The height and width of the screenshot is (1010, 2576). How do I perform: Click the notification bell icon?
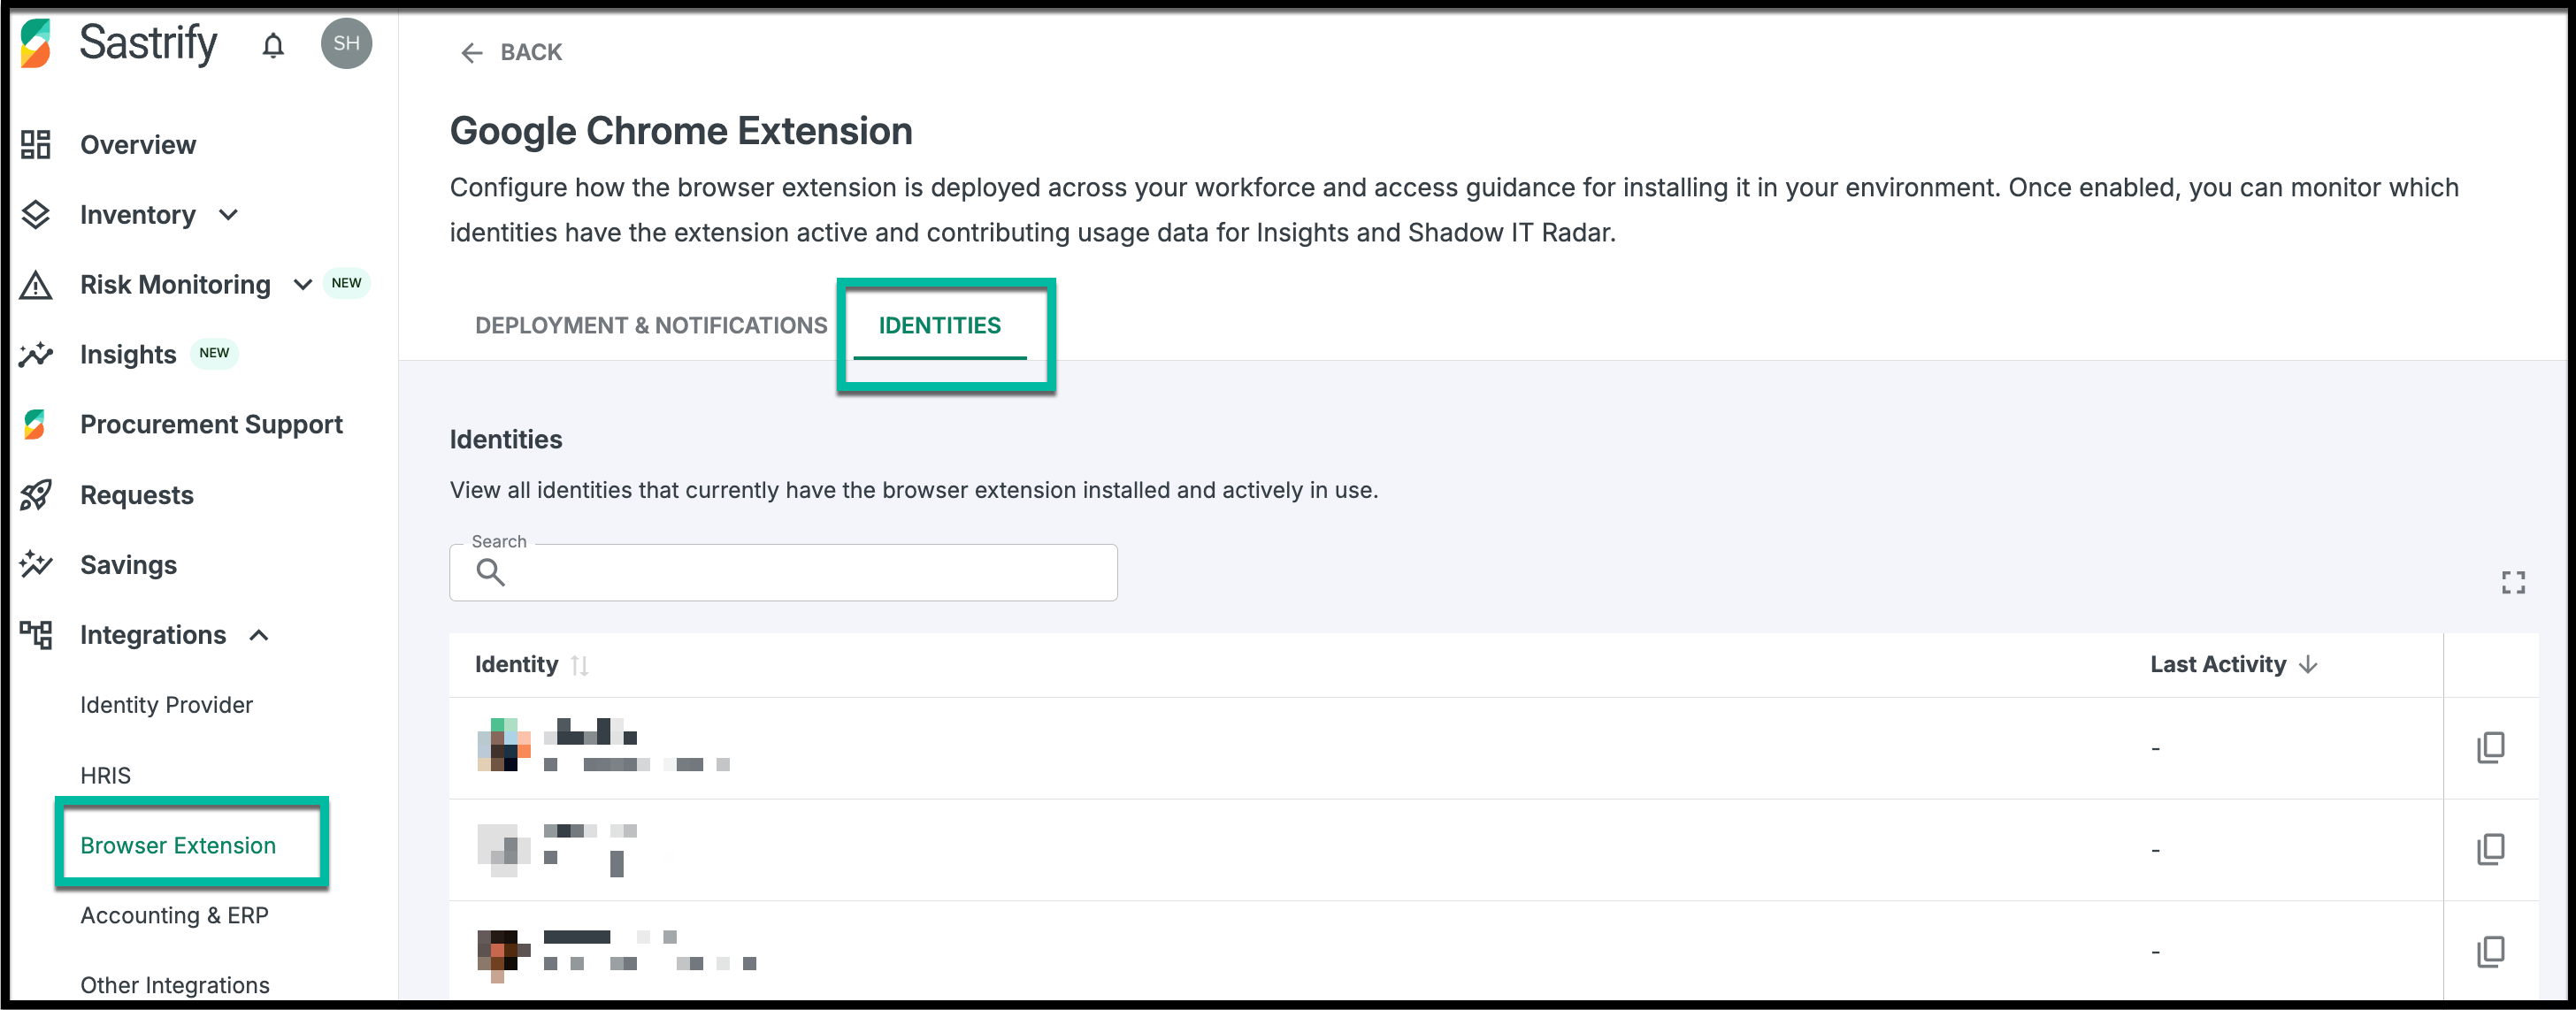click(x=273, y=45)
